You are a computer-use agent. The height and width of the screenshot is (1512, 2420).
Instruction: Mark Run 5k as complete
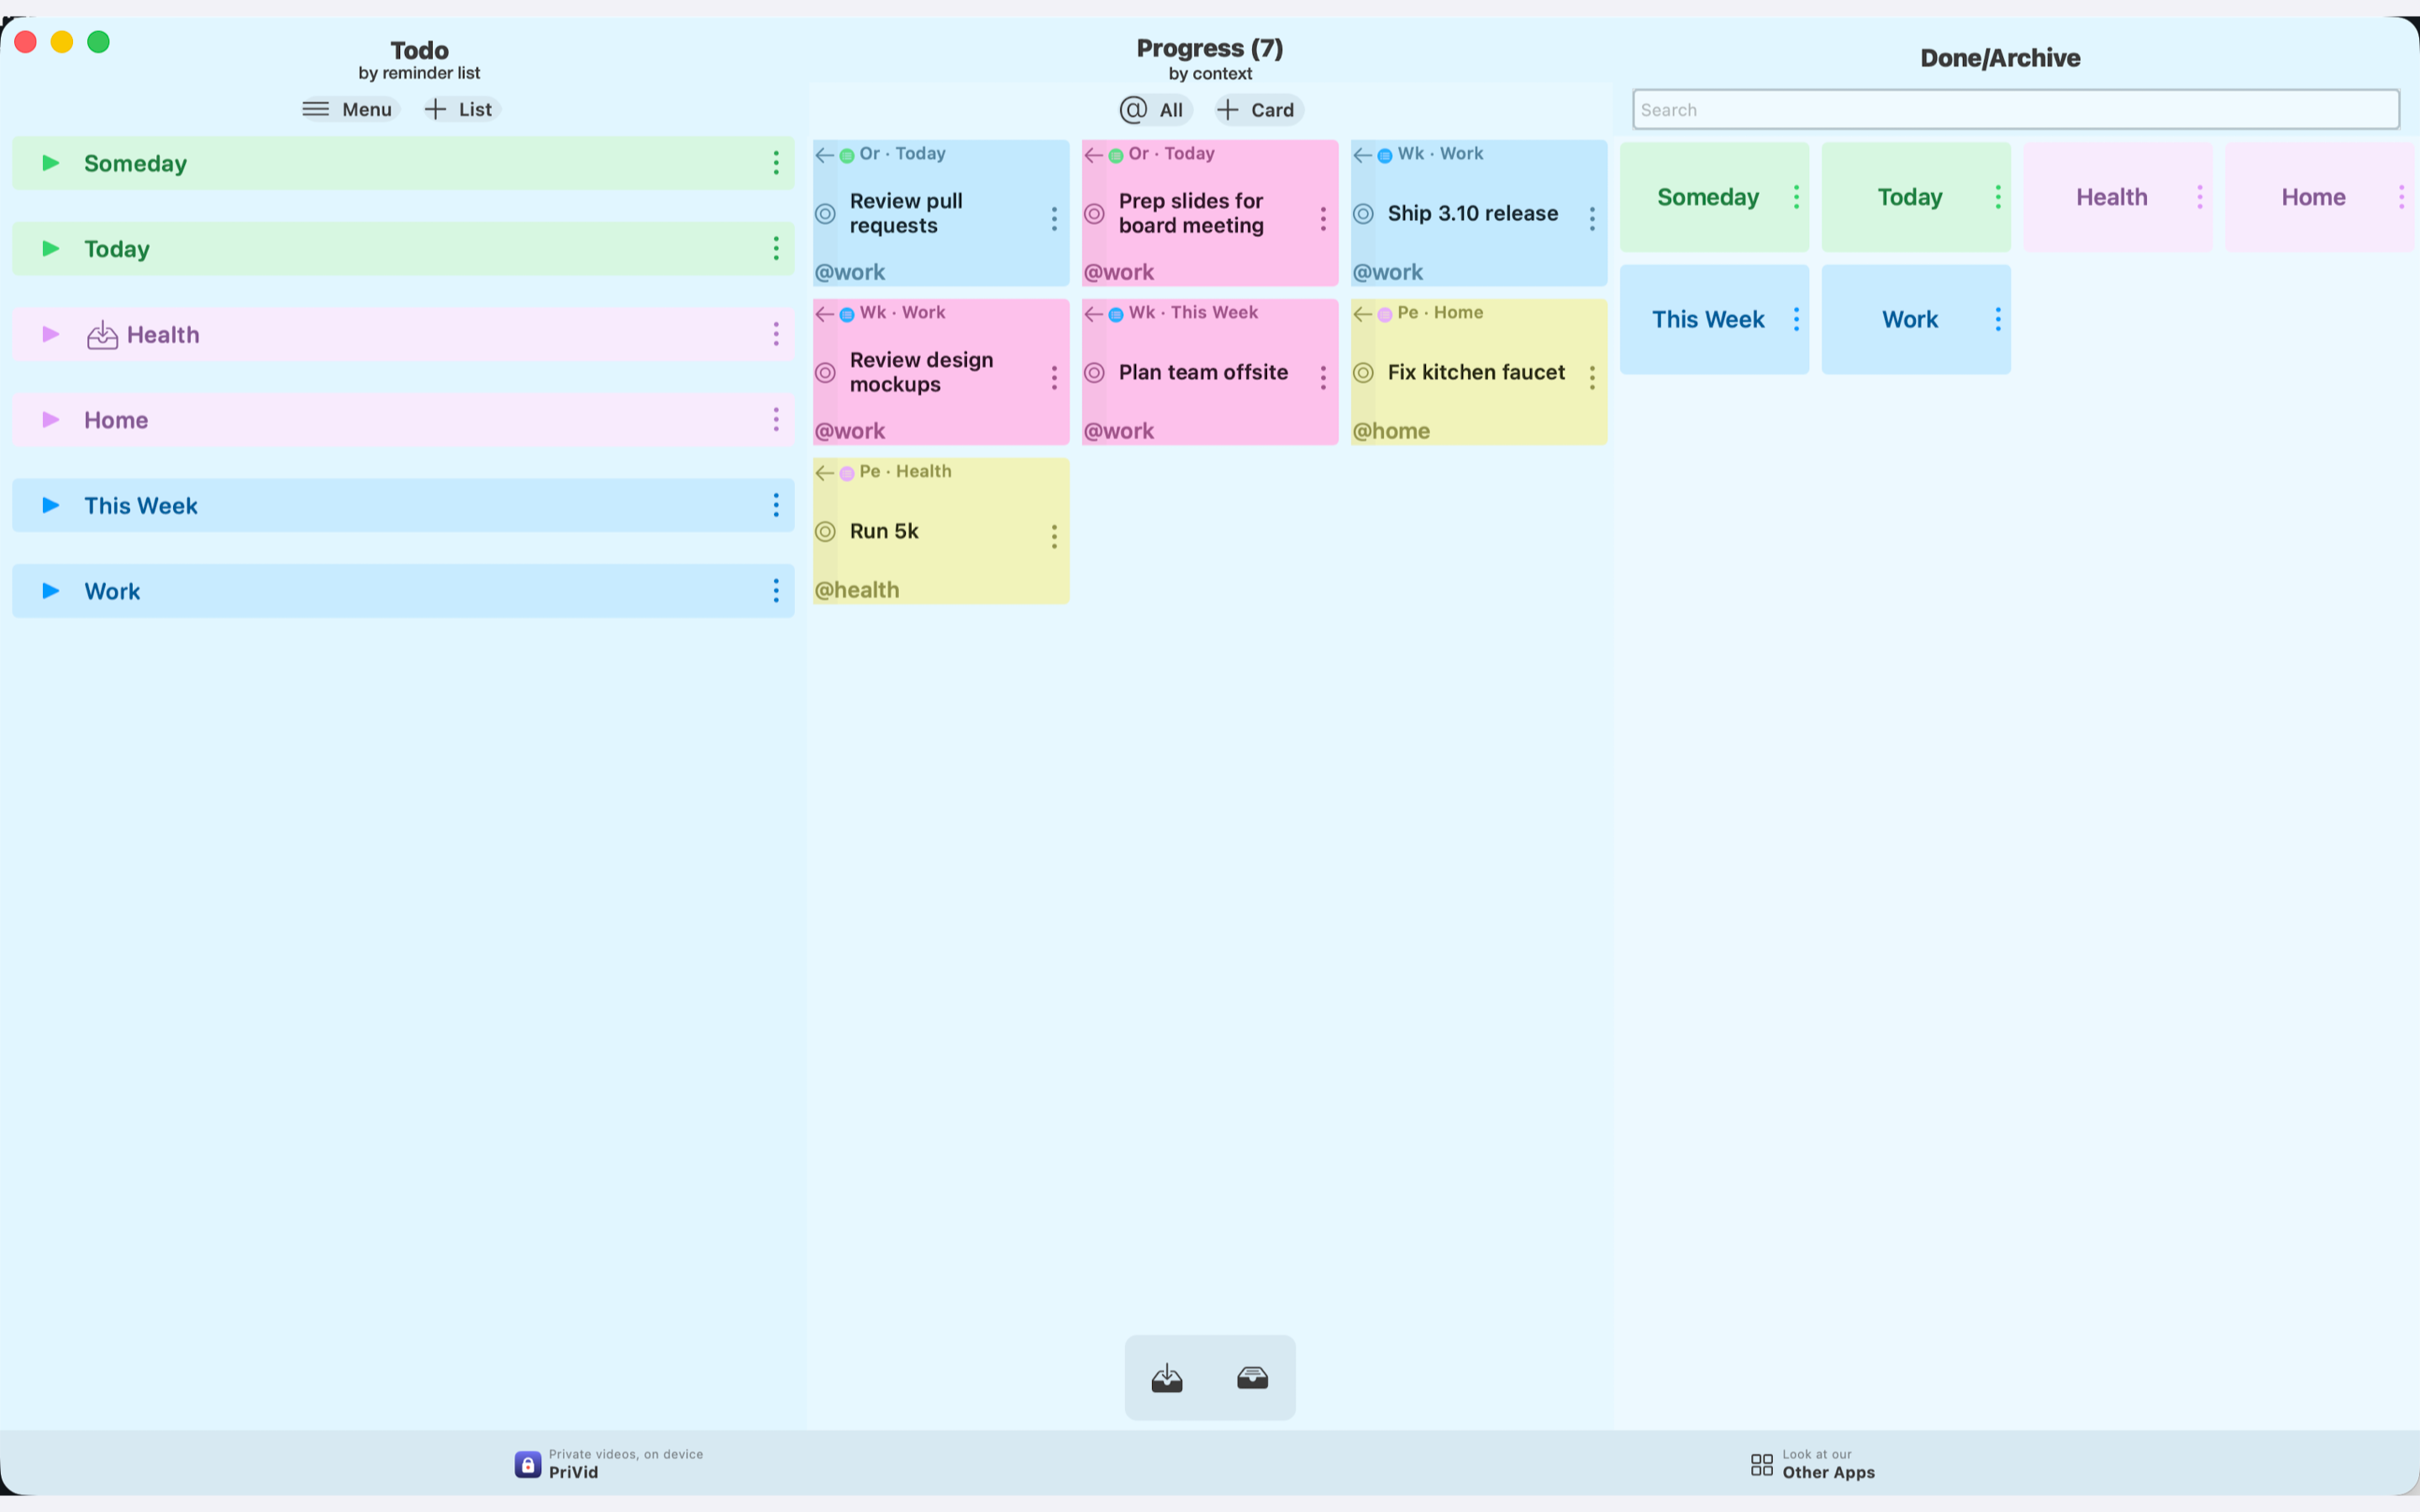825,532
